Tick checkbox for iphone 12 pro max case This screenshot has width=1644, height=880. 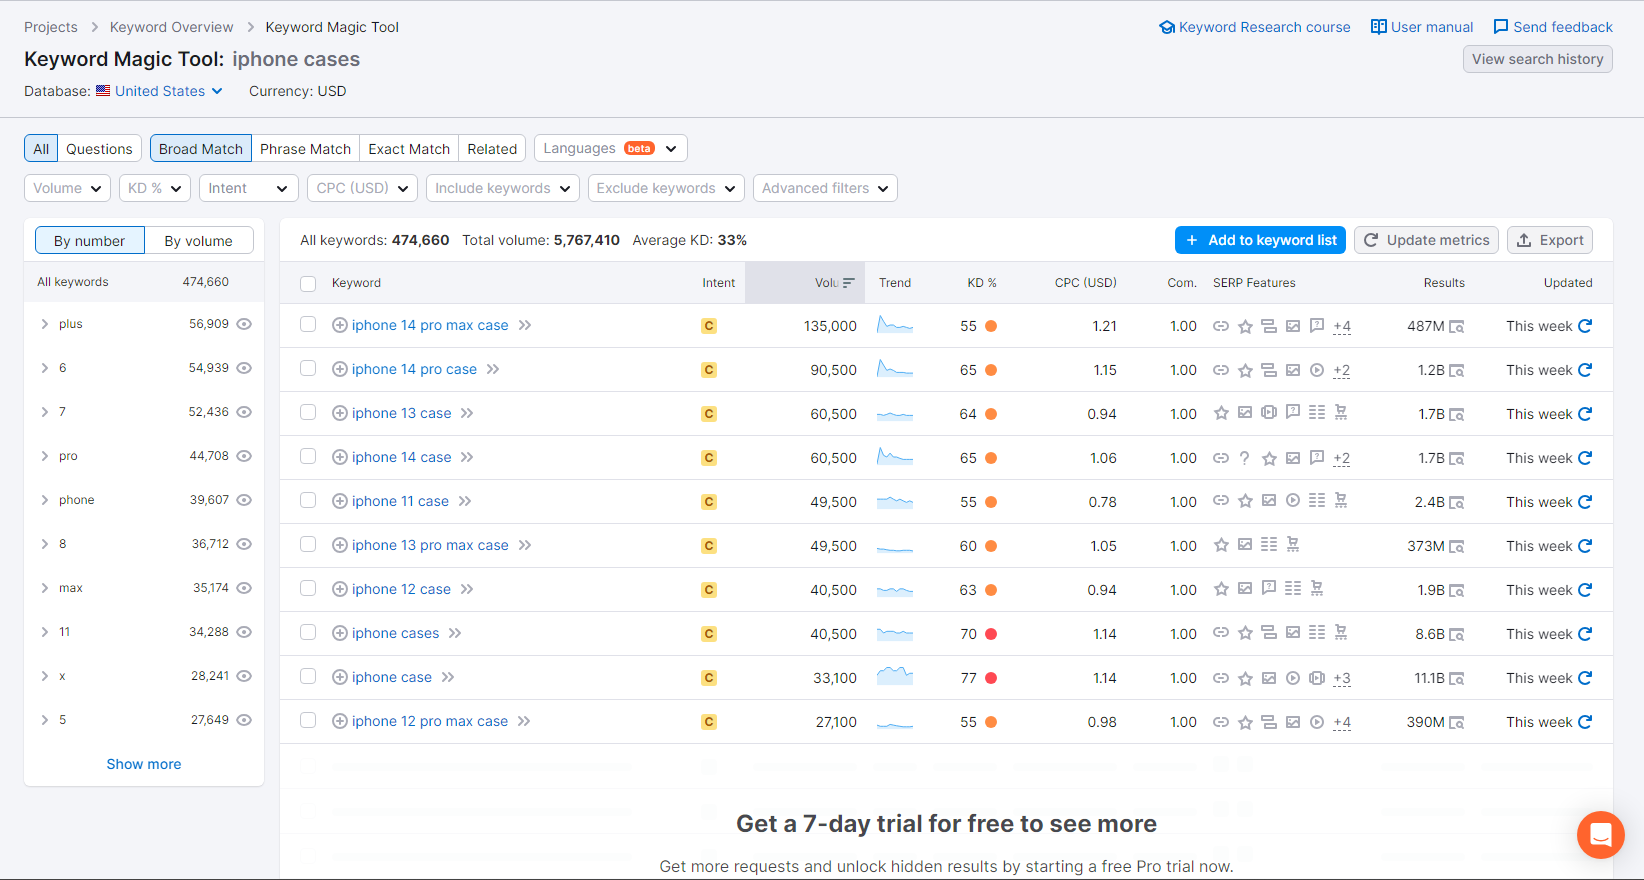pos(308,720)
